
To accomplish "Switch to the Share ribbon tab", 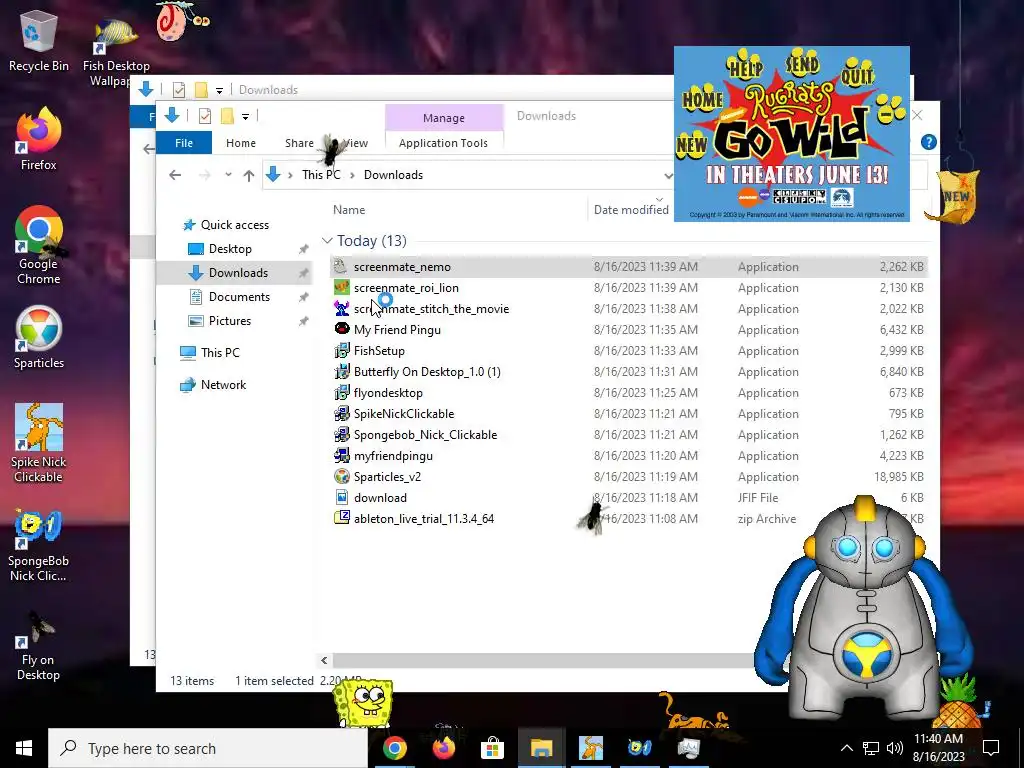I will coord(299,143).
